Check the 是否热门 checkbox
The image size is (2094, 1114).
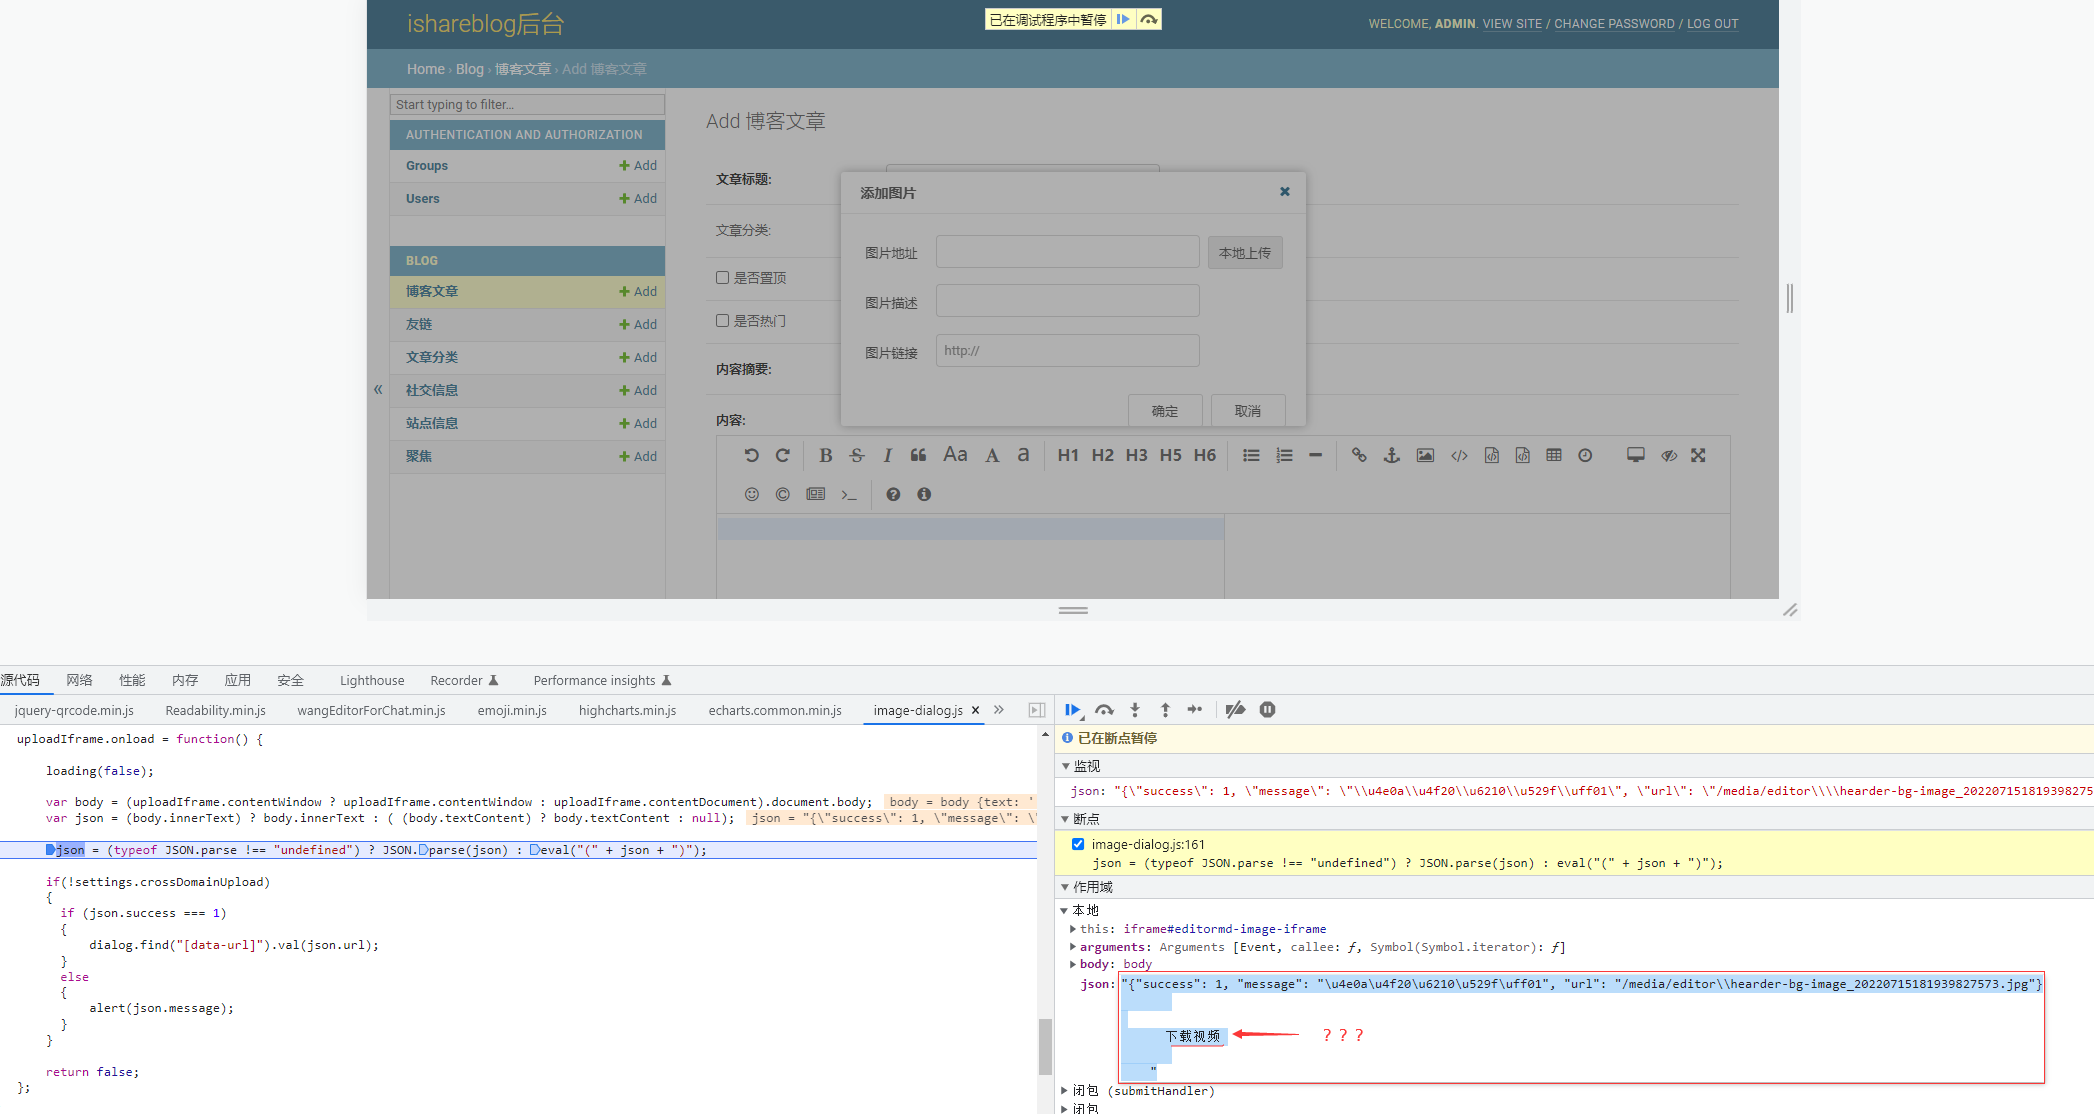722,321
